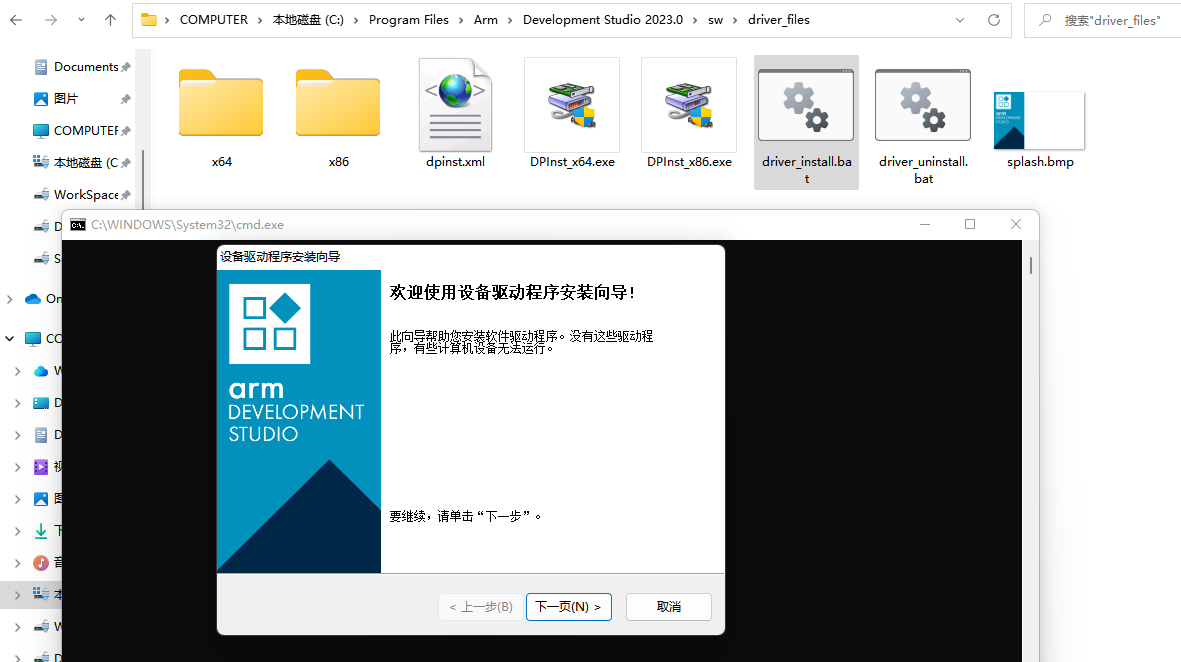Screen dimensions: 1181x662
Task: Expand the OneDrive tree node
Action: (x=10, y=299)
